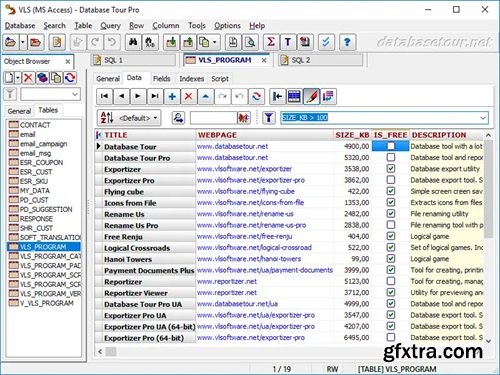Open the www.reportizer.net link in Reportizer row

(227, 281)
